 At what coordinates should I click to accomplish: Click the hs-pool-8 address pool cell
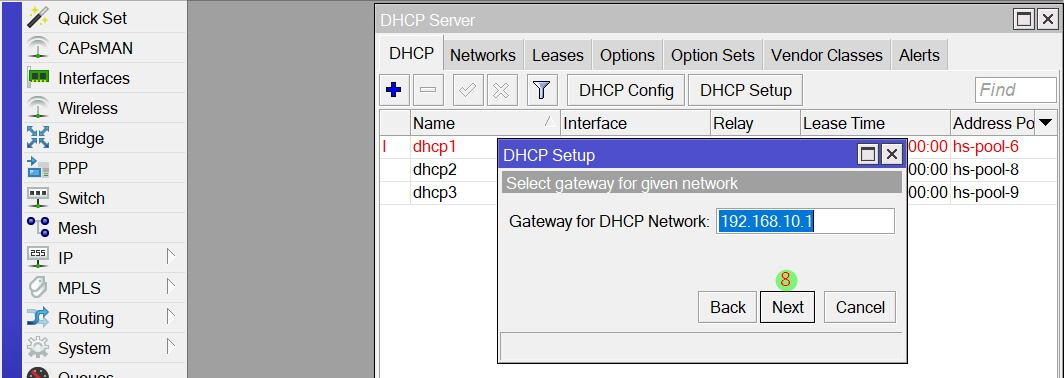coord(985,169)
